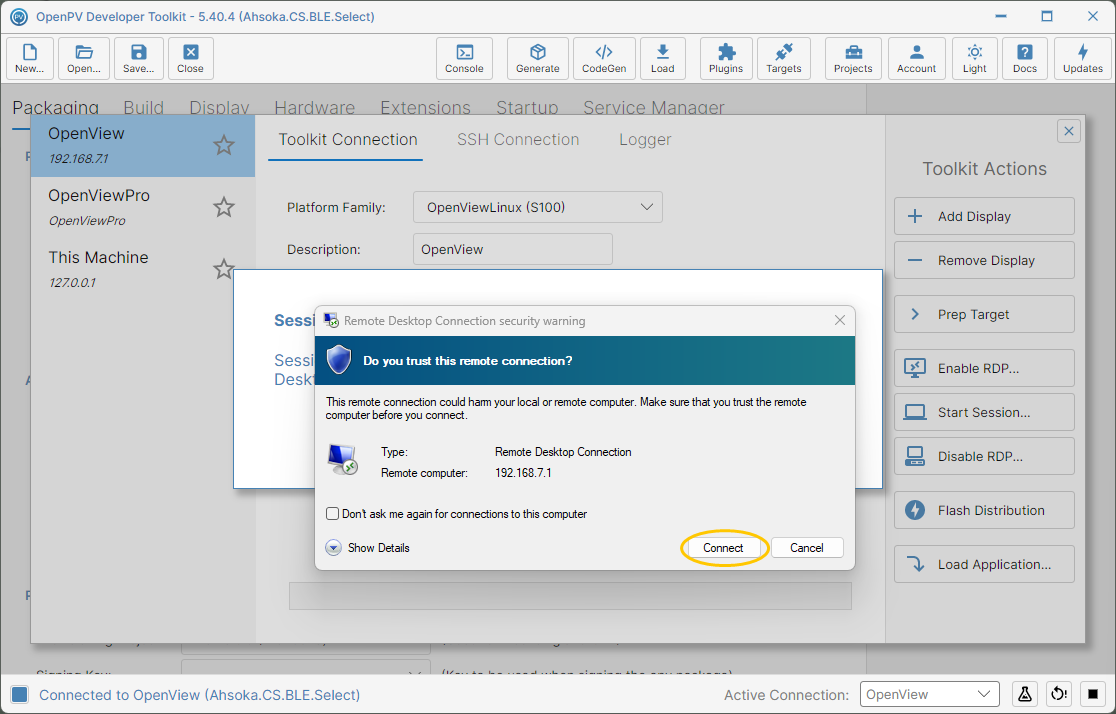Open the Display tab

pyautogui.click(x=219, y=107)
